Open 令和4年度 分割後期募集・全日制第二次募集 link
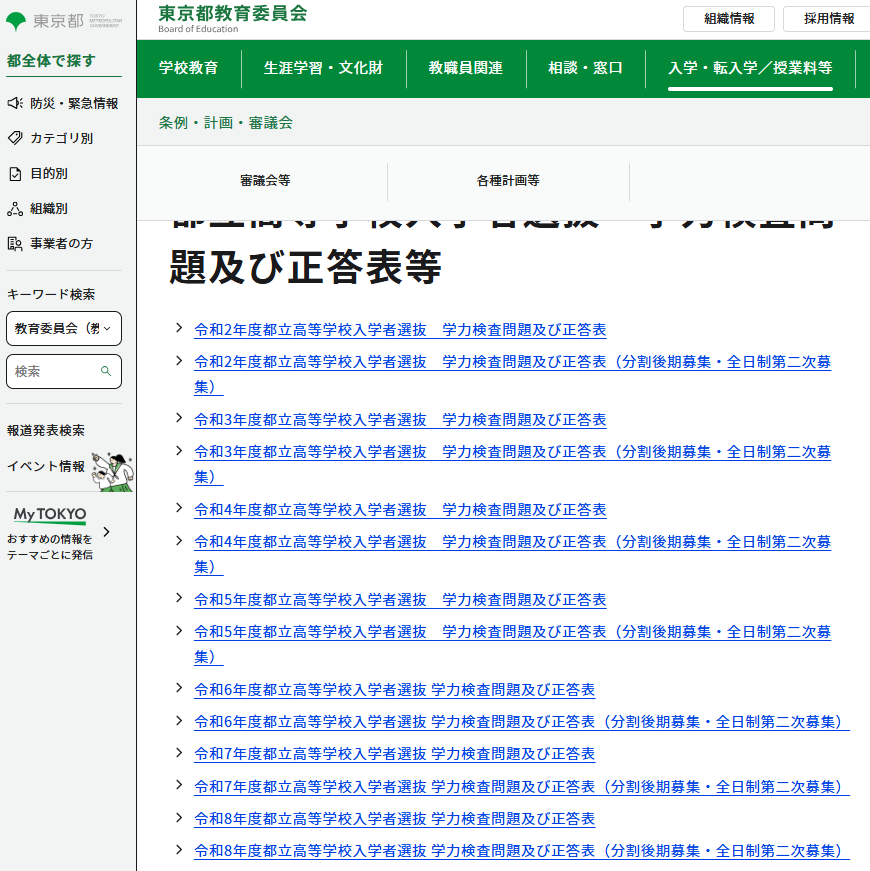This screenshot has height=871, width=870. [x=512, y=554]
